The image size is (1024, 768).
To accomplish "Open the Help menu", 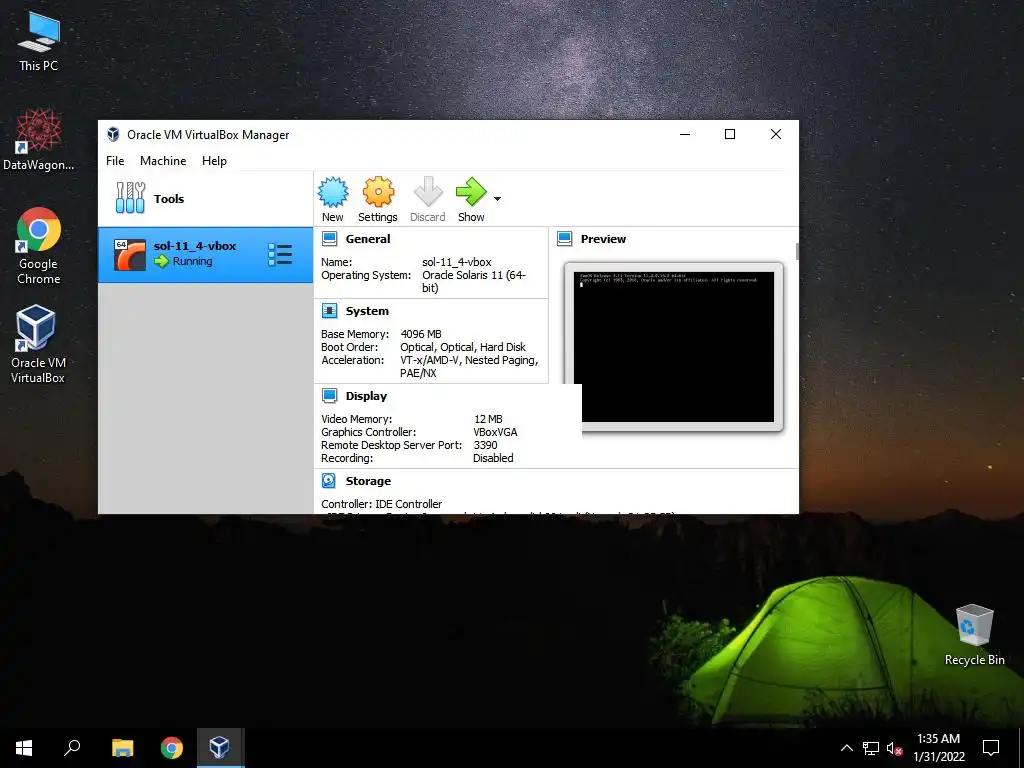I will tap(214, 161).
